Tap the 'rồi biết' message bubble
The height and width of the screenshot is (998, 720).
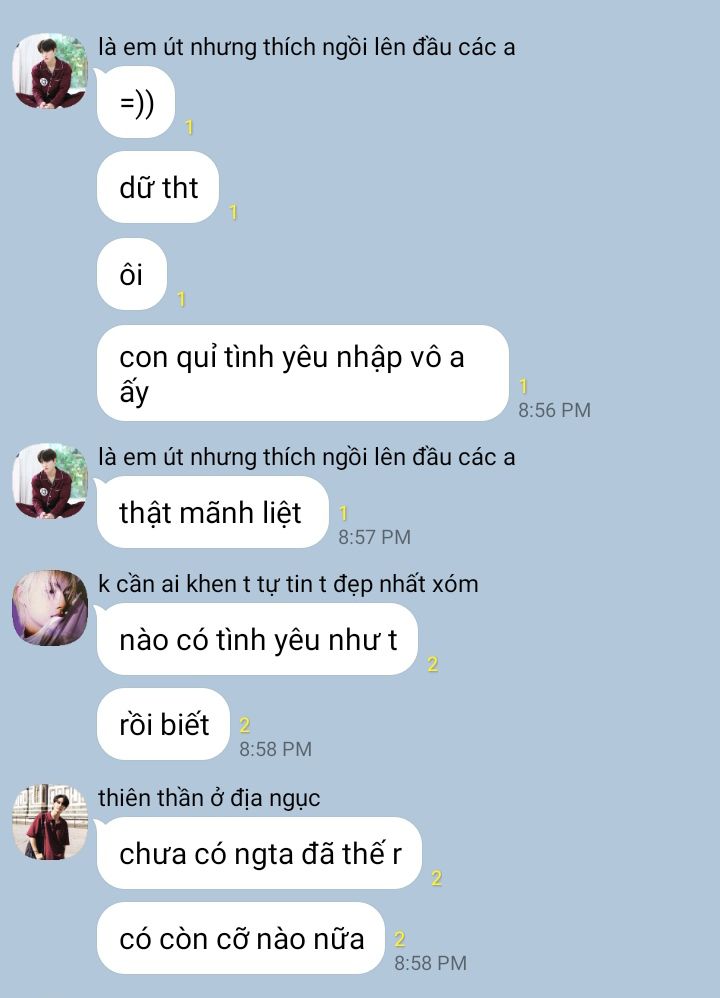(163, 724)
